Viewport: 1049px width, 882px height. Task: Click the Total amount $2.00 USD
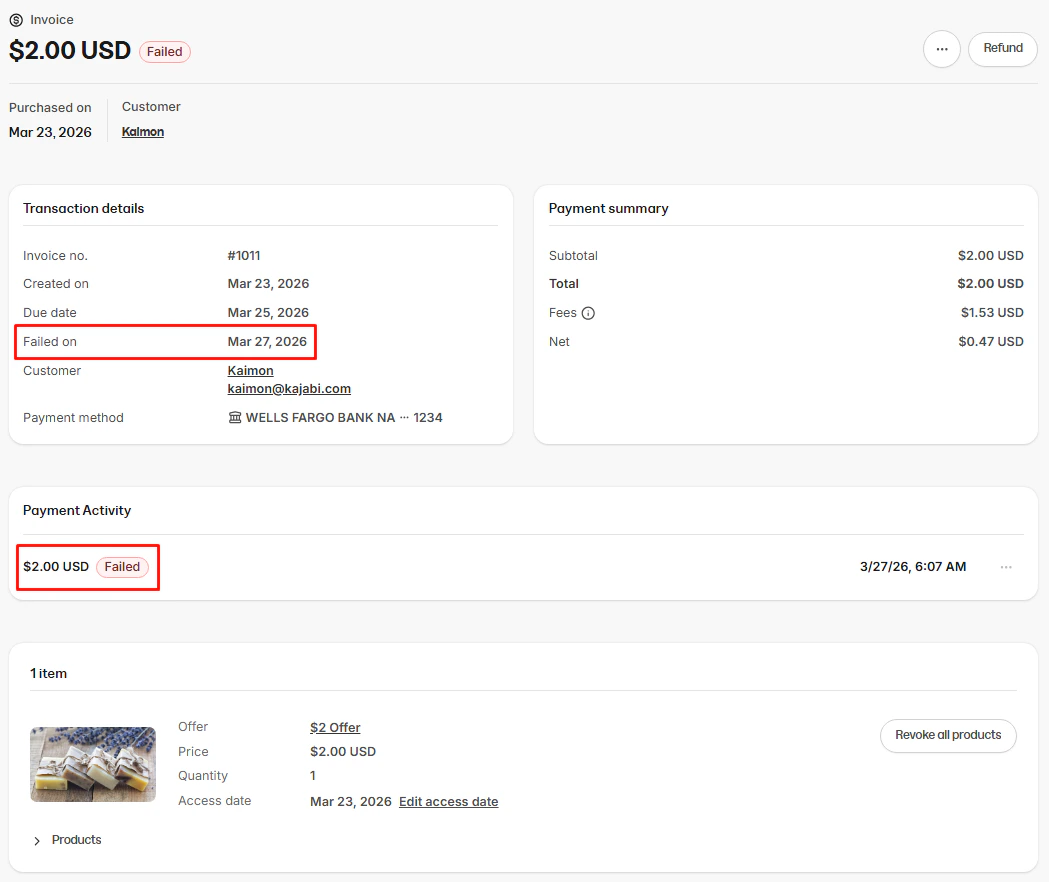point(990,284)
